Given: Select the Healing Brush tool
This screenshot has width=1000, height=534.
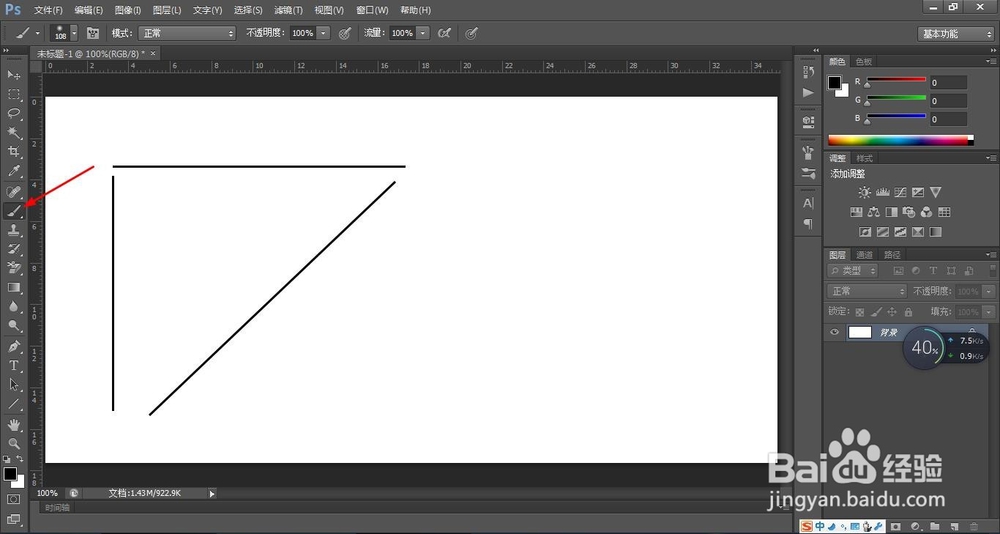Looking at the screenshot, I should [x=13, y=191].
